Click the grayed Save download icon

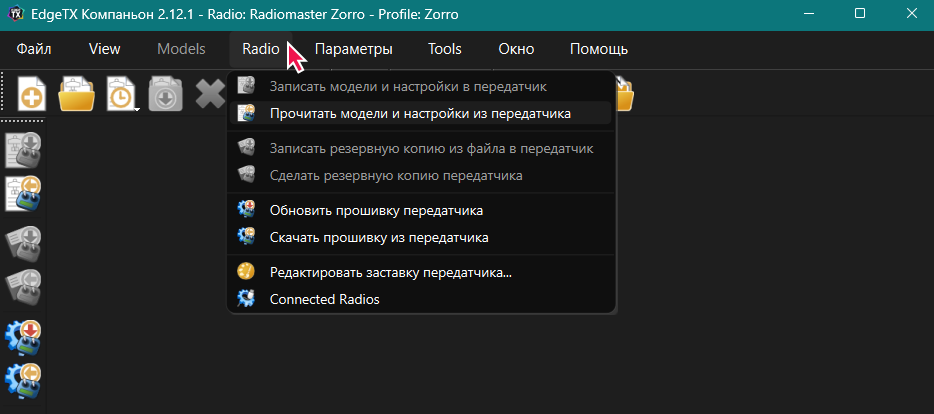point(165,94)
